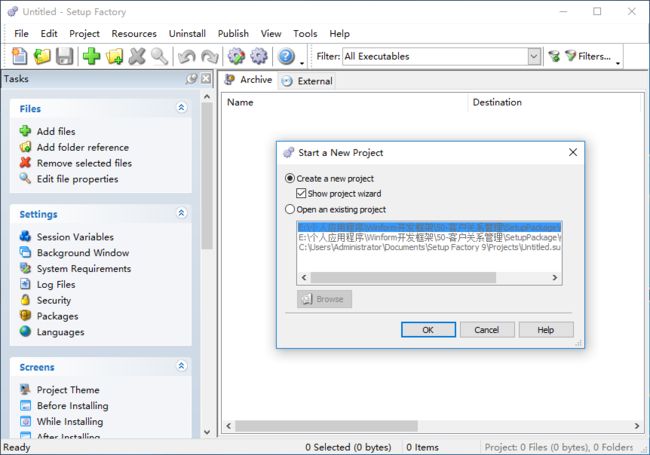The width and height of the screenshot is (650, 455).
Task: Open the Tools menu
Action: pos(305,34)
